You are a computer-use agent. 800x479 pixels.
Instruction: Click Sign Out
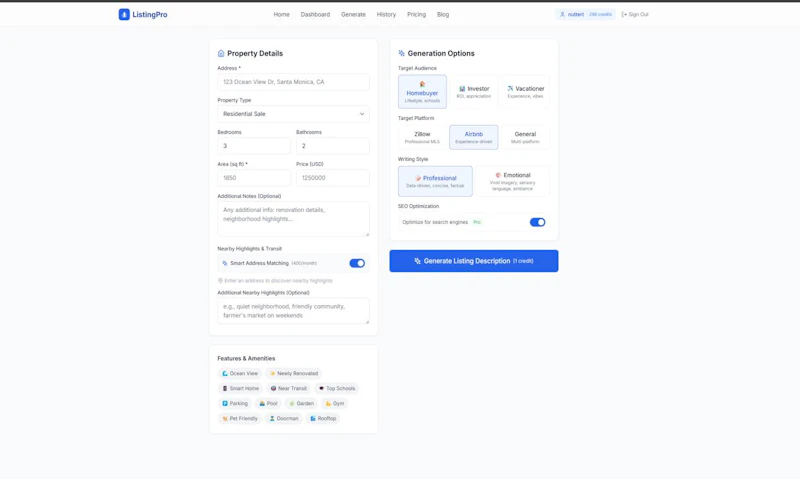click(635, 14)
